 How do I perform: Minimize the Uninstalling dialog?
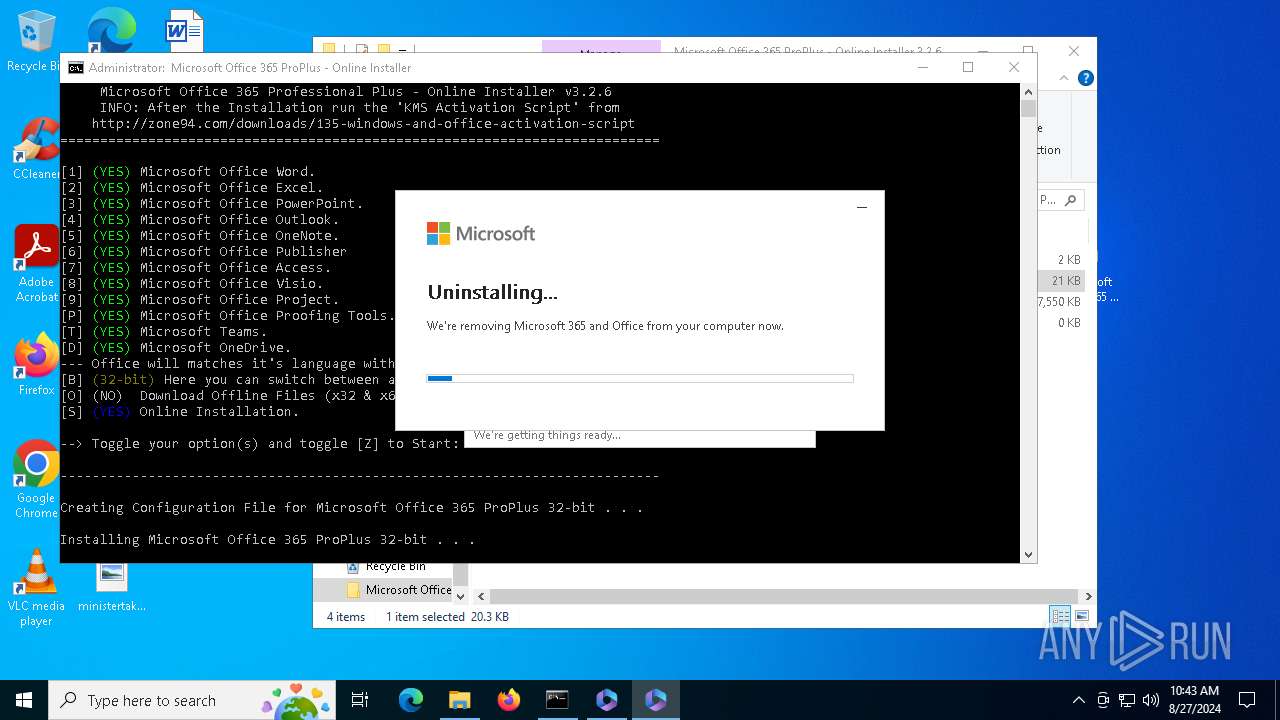pos(862,207)
